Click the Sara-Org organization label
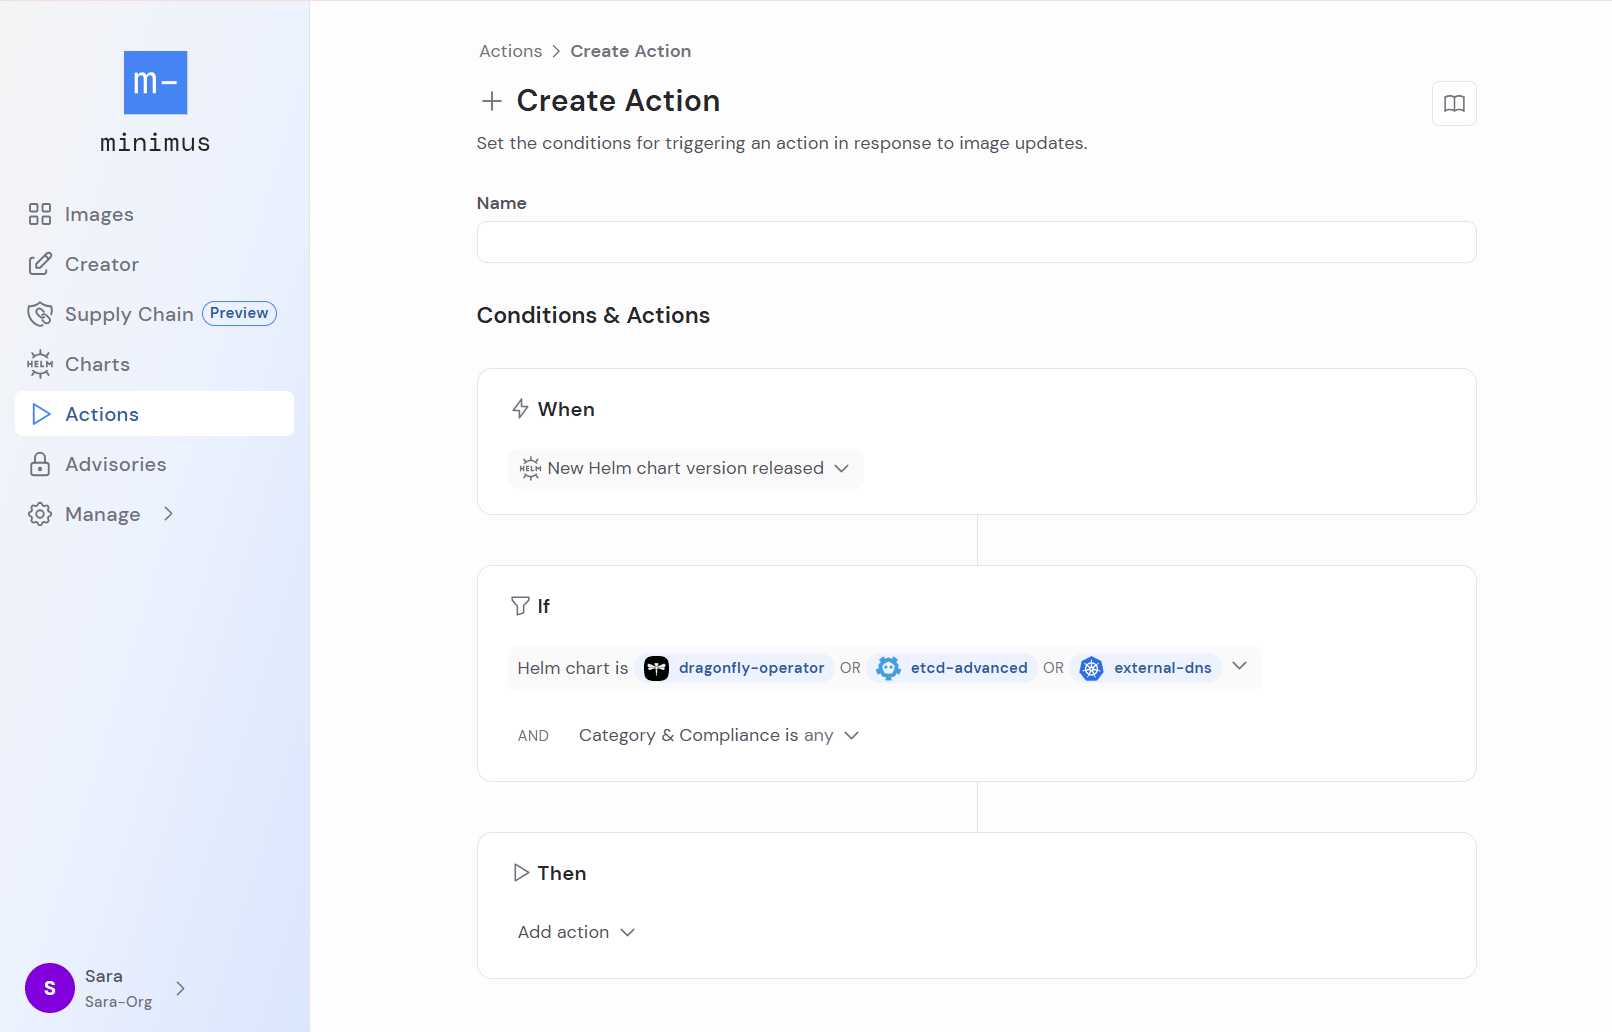The image size is (1612, 1032). click(118, 1001)
